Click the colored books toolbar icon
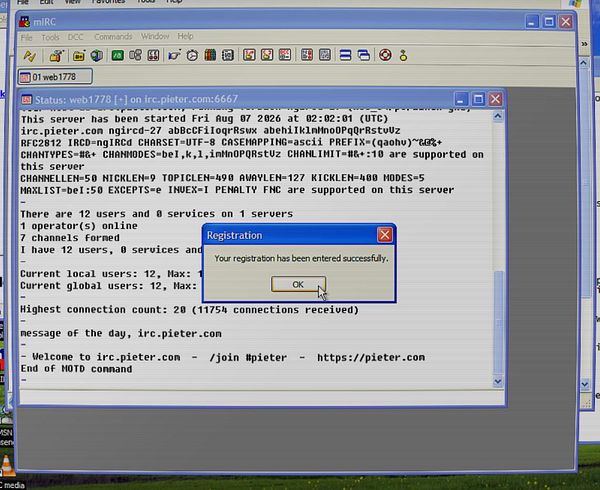 (210, 56)
